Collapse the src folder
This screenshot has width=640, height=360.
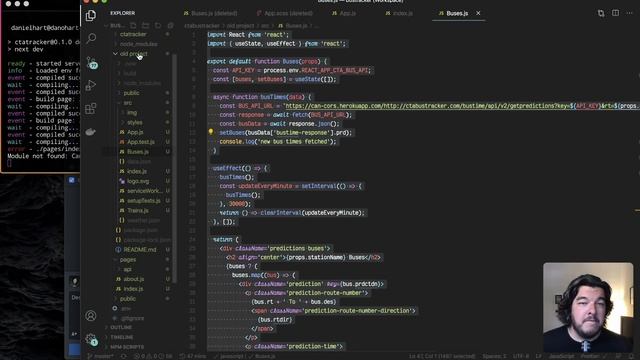click(127, 103)
